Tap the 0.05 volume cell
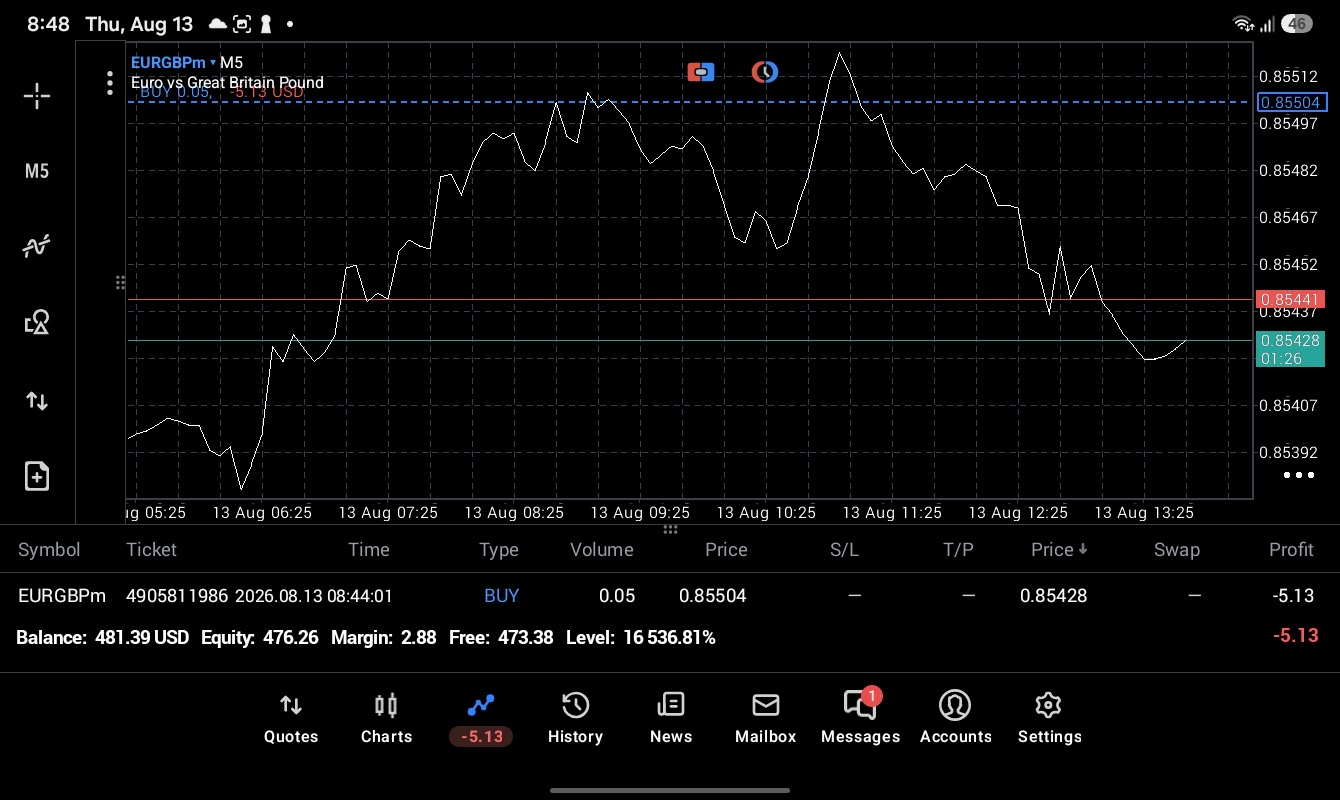Image resolution: width=1340 pixels, height=800 pixels. click(617, 596)
